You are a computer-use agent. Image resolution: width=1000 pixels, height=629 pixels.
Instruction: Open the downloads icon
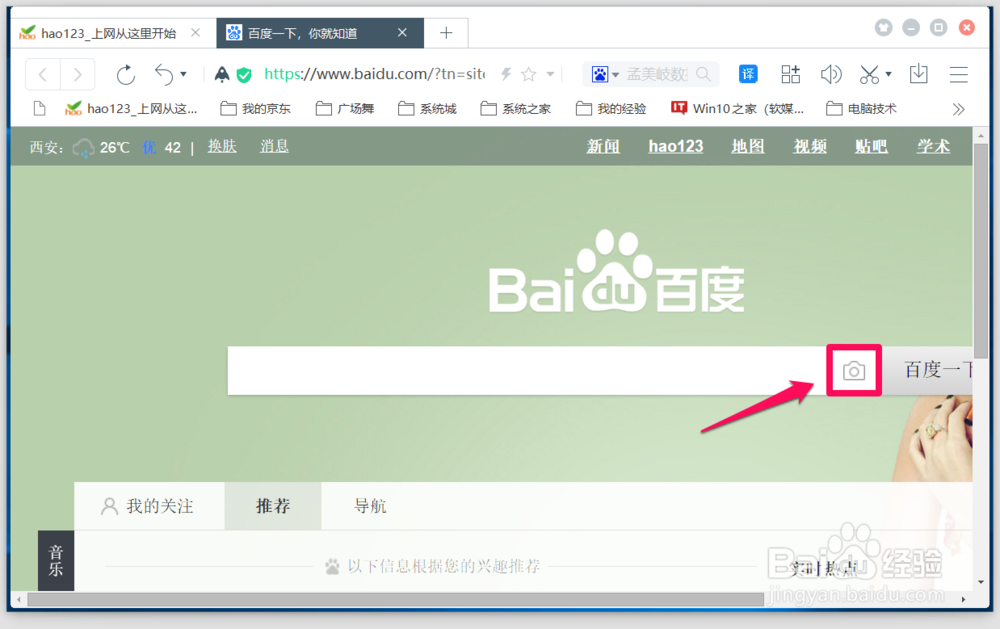point(918,74)
